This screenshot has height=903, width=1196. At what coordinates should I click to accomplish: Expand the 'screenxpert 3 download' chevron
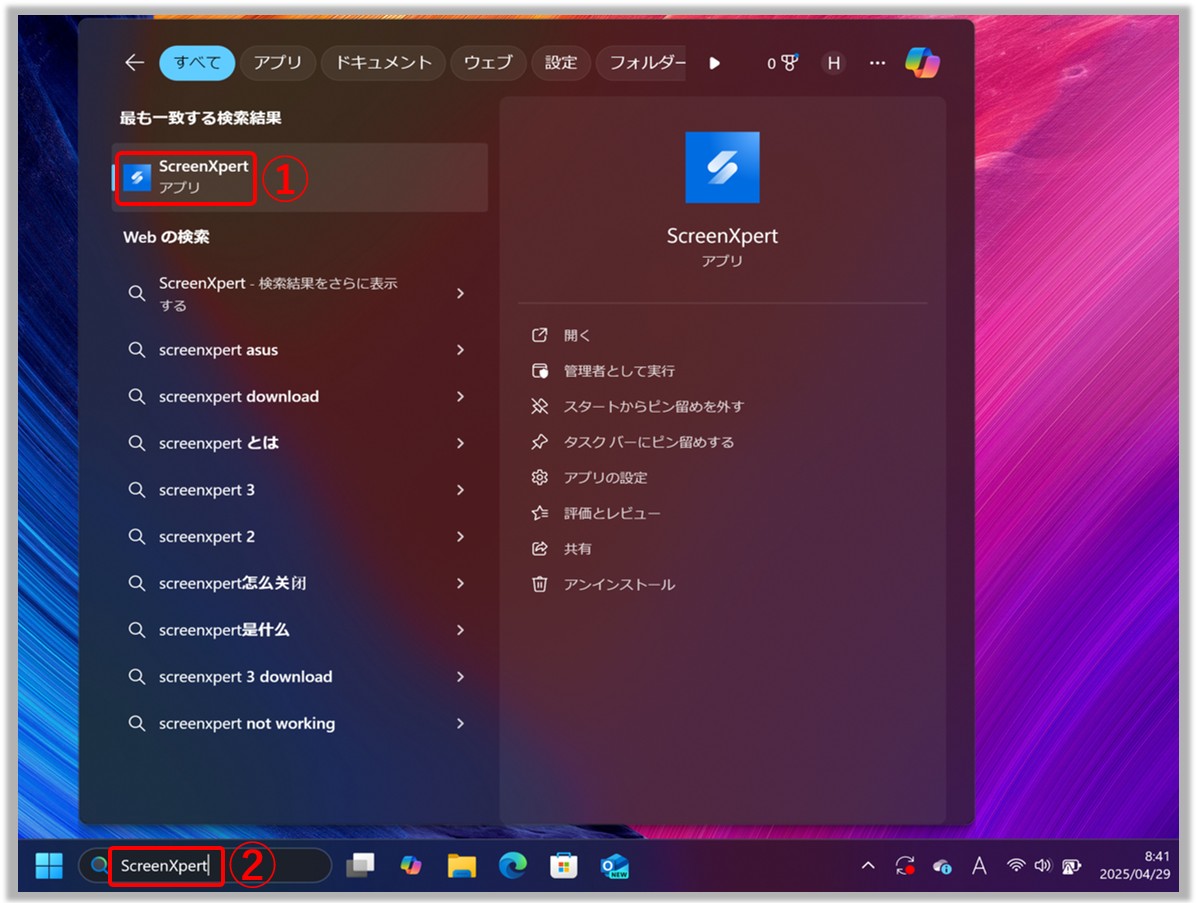tap(460, 677)
